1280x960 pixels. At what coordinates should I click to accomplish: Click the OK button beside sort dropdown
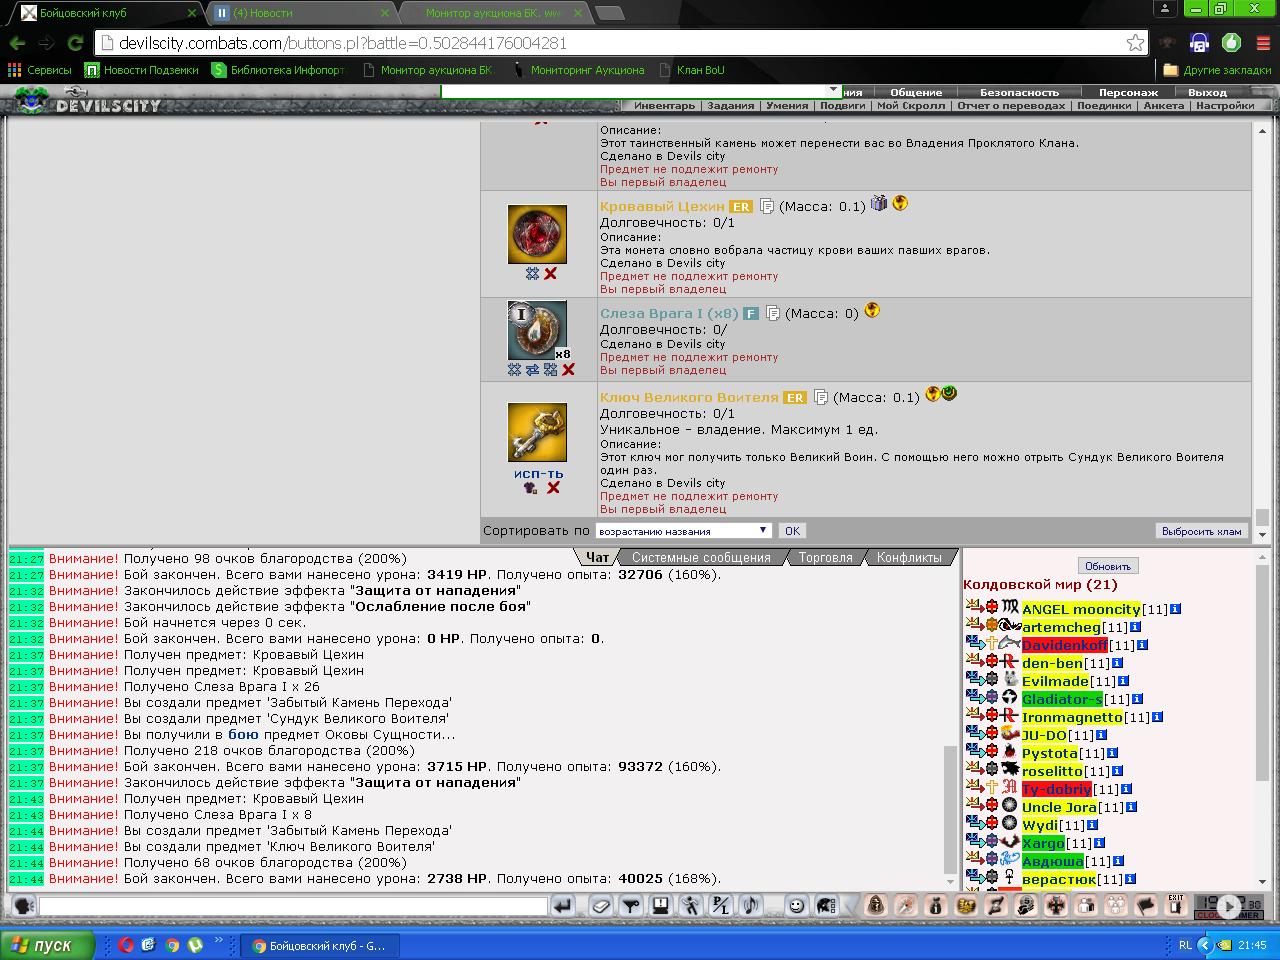pyautogui.click(x=792, y=531)
